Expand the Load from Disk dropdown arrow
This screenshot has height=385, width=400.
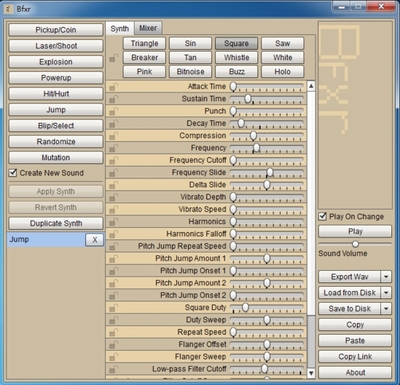pyautogui.click(x=386, y=293)
